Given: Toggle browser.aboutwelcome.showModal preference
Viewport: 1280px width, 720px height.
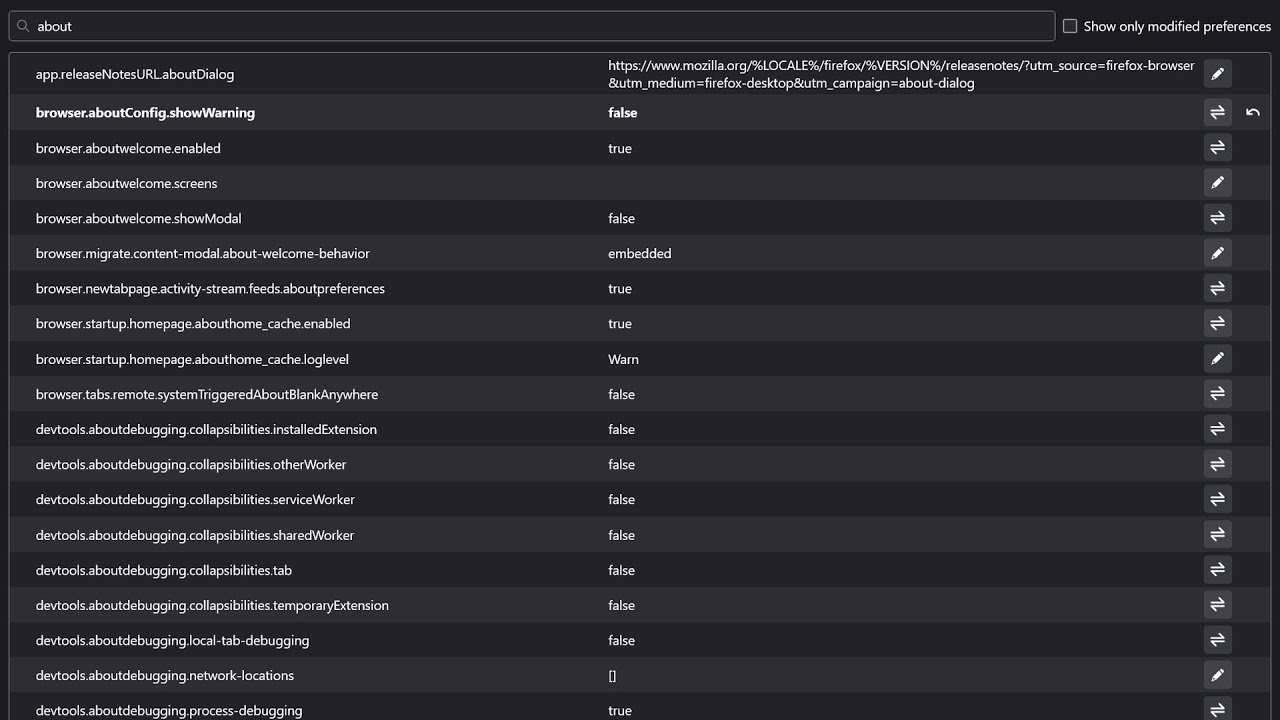Looking at the screenshot, I should [1217, 218].
